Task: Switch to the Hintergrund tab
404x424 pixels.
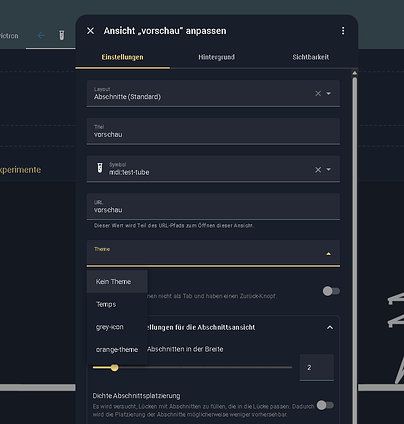Action: point(217,57)
